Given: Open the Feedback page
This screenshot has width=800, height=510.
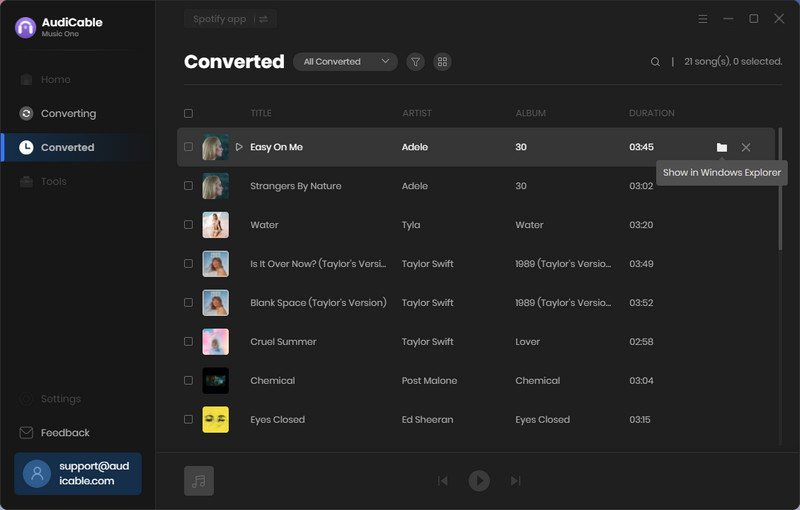Looking at the screenshot, I should point(65,432).
